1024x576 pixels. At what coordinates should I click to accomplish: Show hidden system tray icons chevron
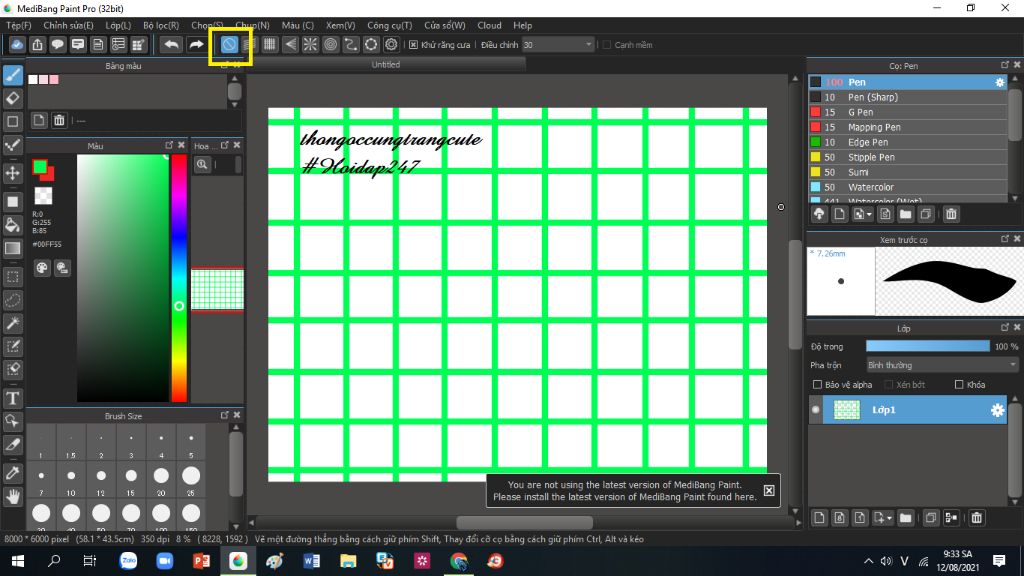(x=868, y=561)
